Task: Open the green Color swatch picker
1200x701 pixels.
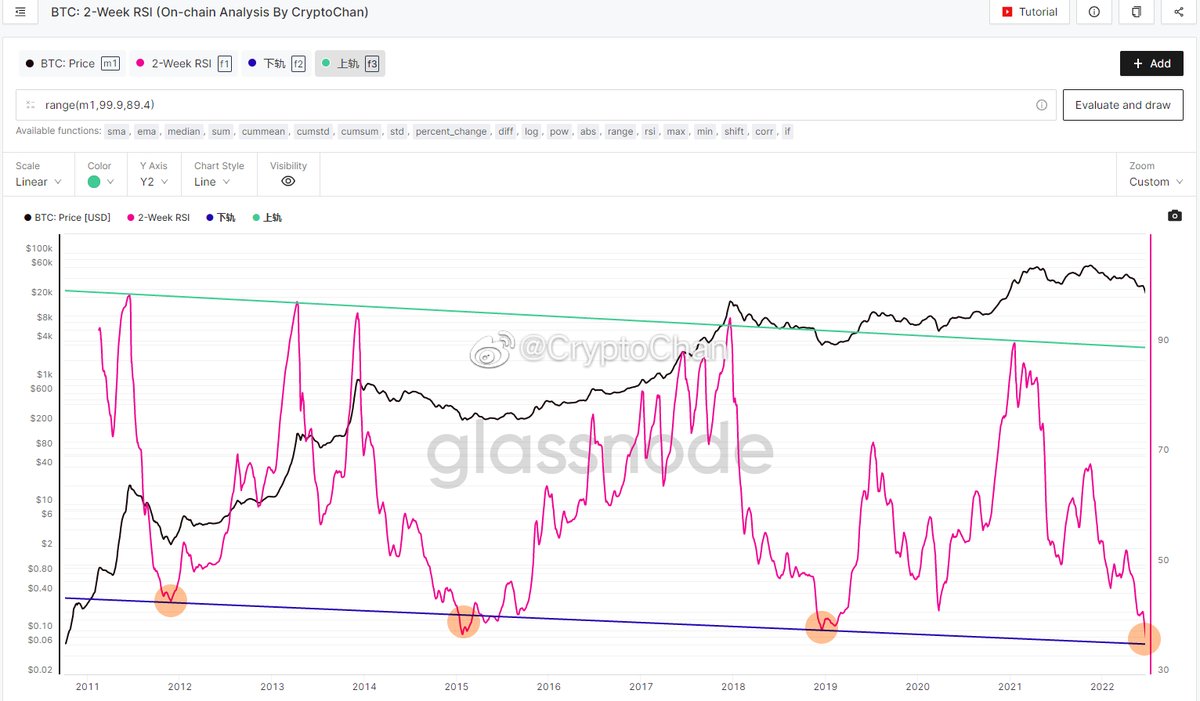Action: coord(101,182)
